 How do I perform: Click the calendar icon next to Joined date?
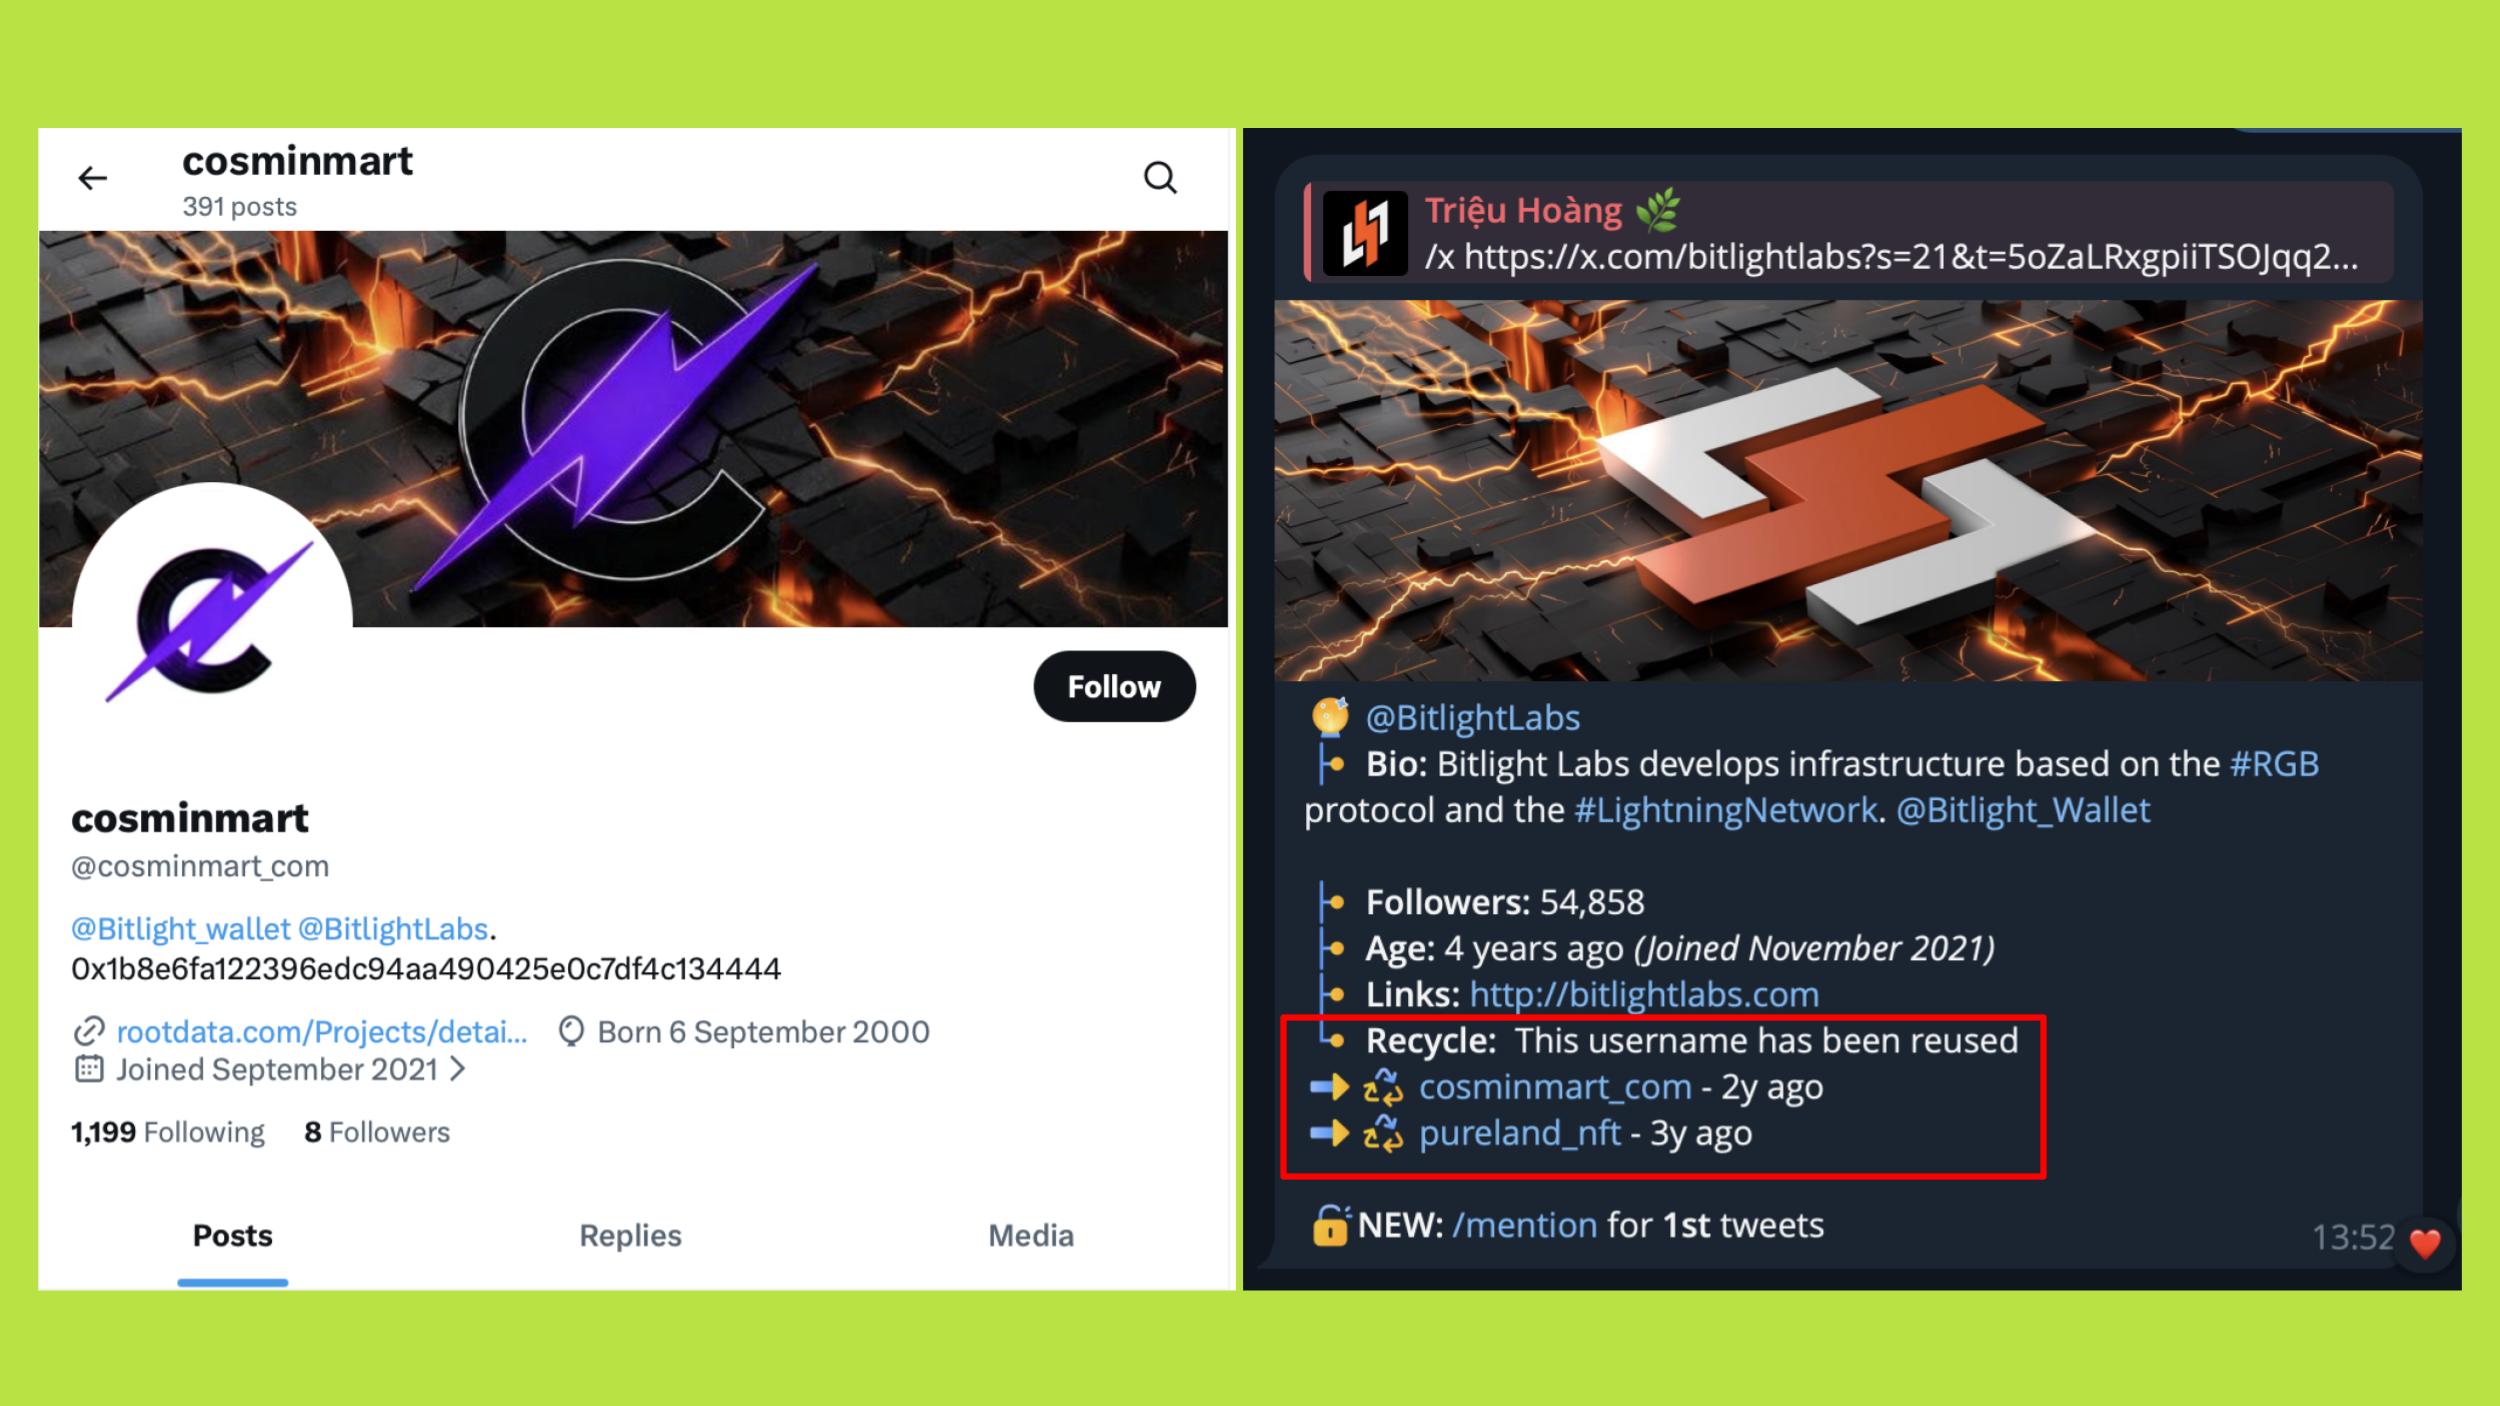click(x=89, y=1069)
